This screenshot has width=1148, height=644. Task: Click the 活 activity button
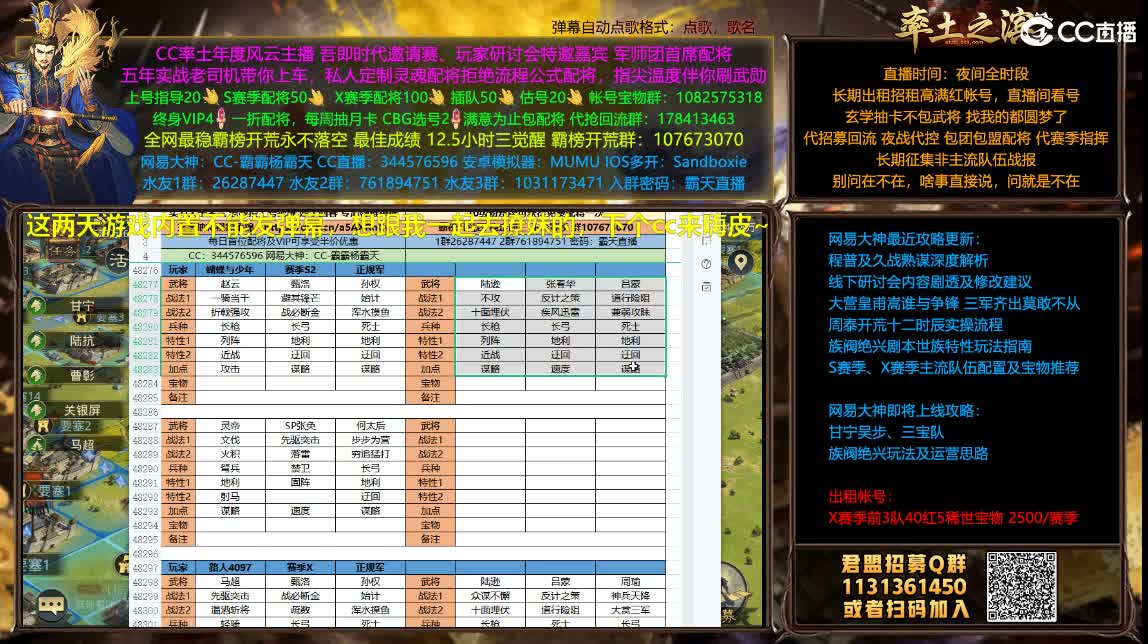pyautogui.click(x=118, y=260)
